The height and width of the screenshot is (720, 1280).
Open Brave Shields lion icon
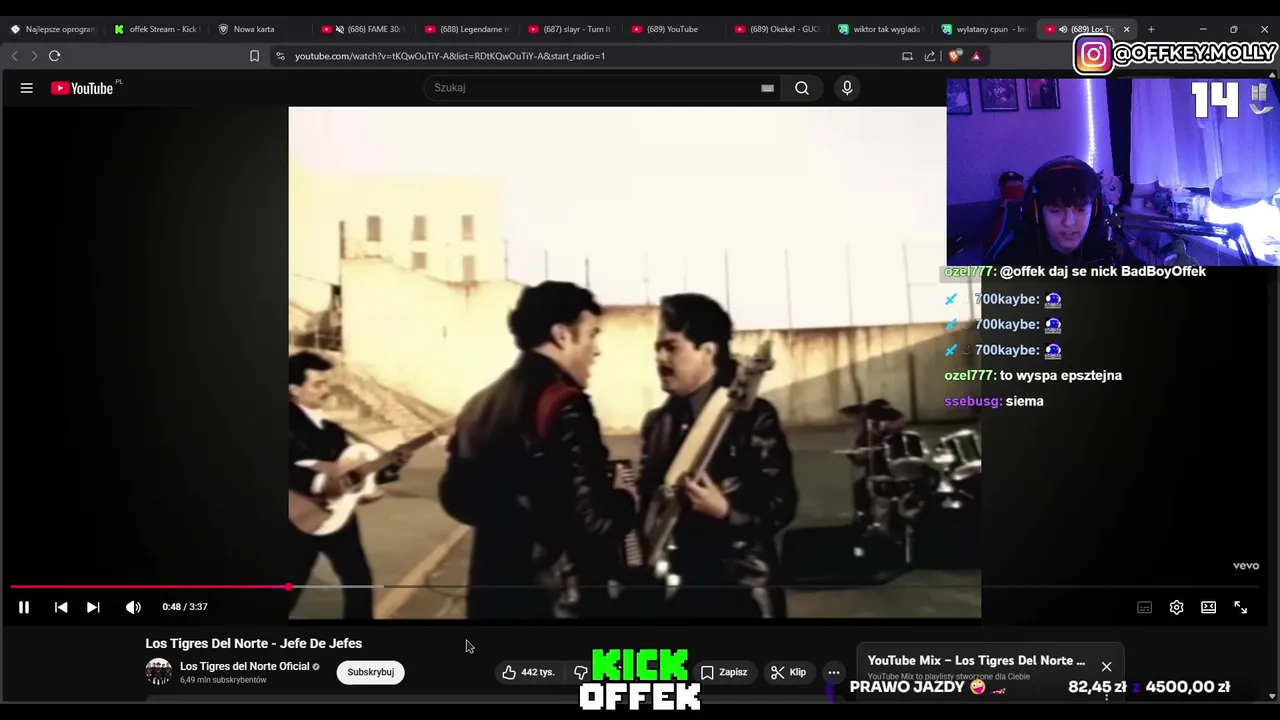954,56
